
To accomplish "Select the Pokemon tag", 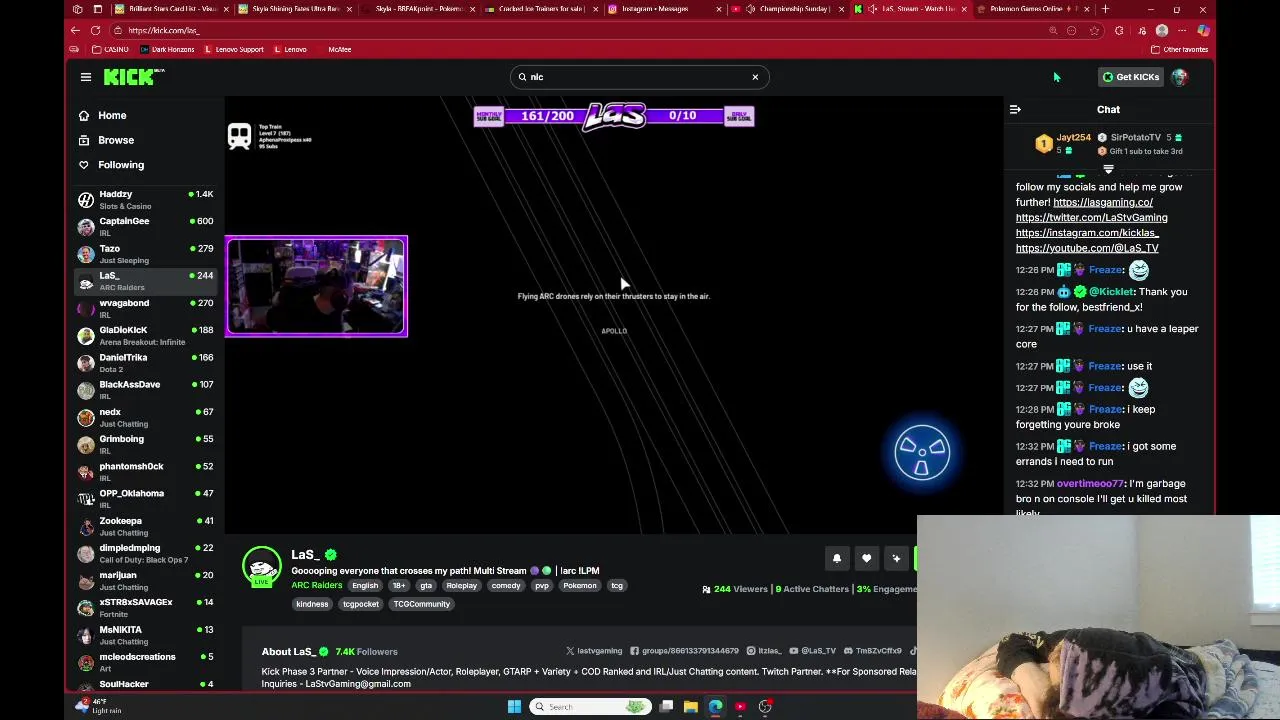I will (x=580, y=586).
